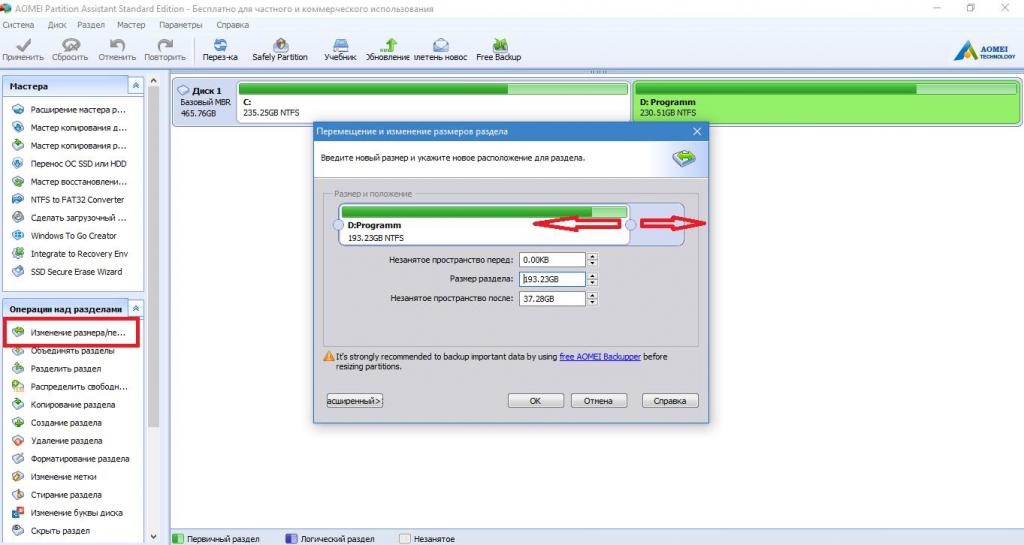The image size is (1024, 545).
Task: Open Сделать загрузочный диск wizard
Action: coord(69,218)
